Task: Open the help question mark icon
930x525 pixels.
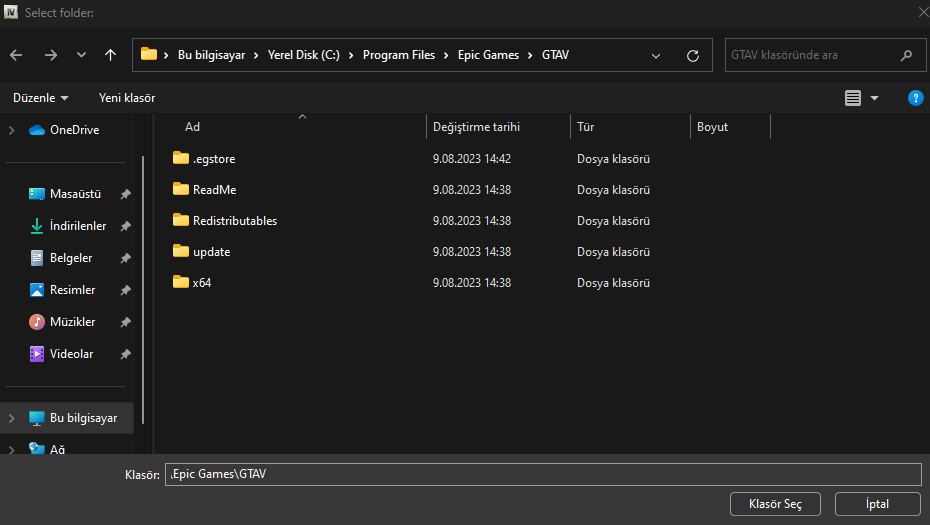Action: tap(915, 98)
